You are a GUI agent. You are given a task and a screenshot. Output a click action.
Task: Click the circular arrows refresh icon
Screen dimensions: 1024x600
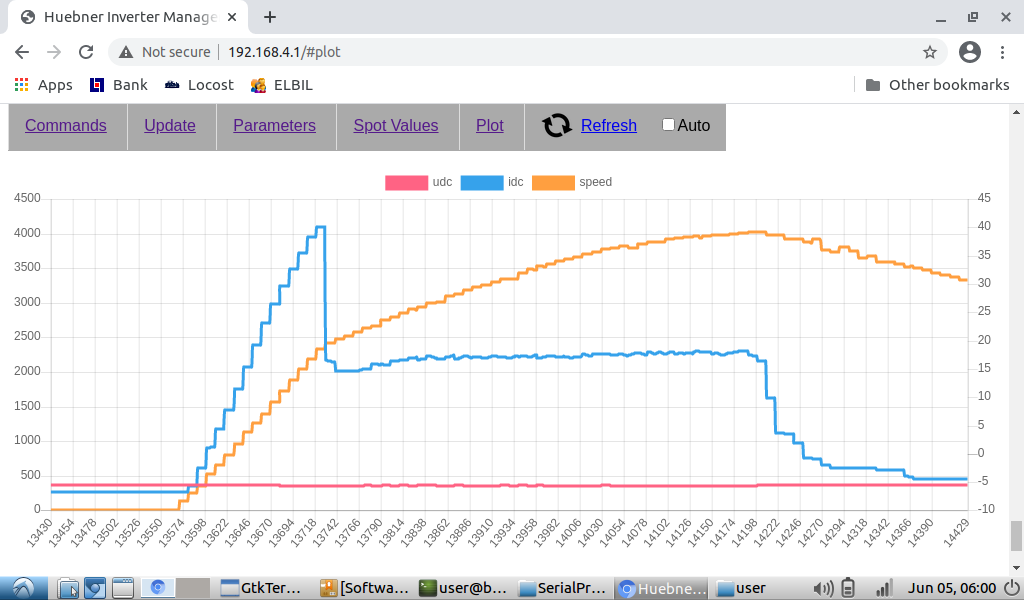[557, 125]
